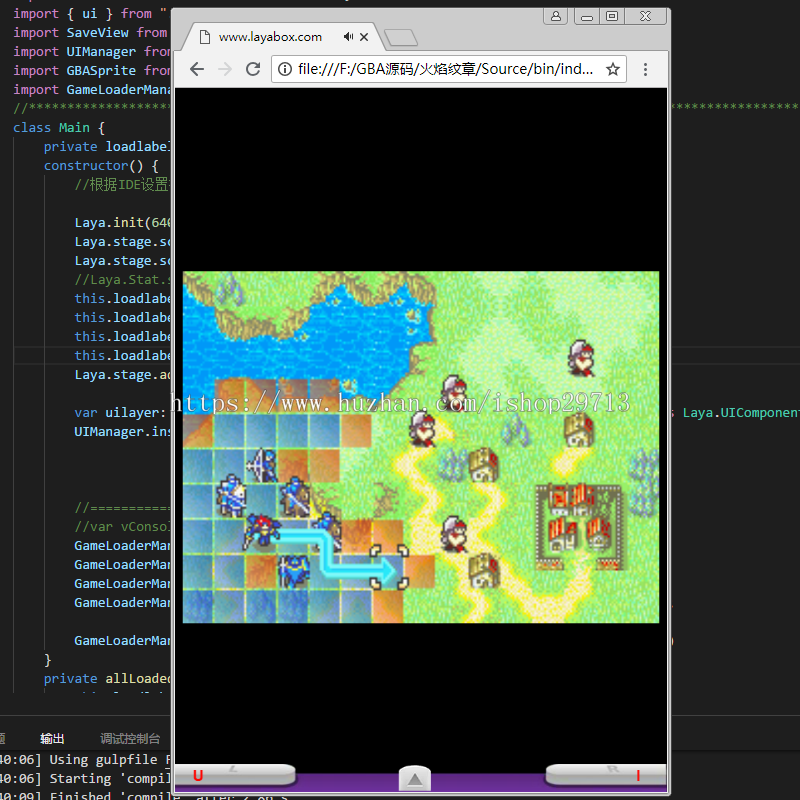This screenshot has width=800, height=800.
Task: Select the red-haired lord unit
Action: pyautogui.click(x=261, y=532)
